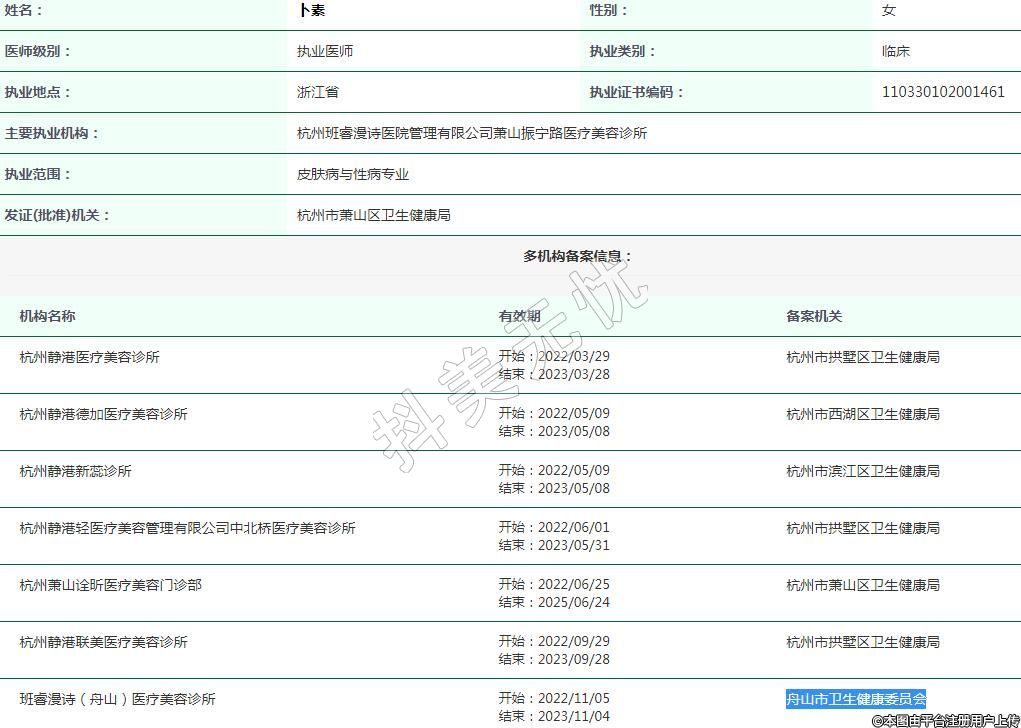Click the 杭州静港德加医疗美容诊所 institution entry

[x=103, y=414]
